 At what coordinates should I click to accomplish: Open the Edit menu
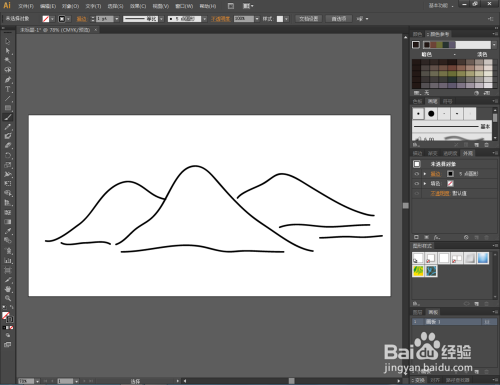pyautogui.click(x=48, y=6)
